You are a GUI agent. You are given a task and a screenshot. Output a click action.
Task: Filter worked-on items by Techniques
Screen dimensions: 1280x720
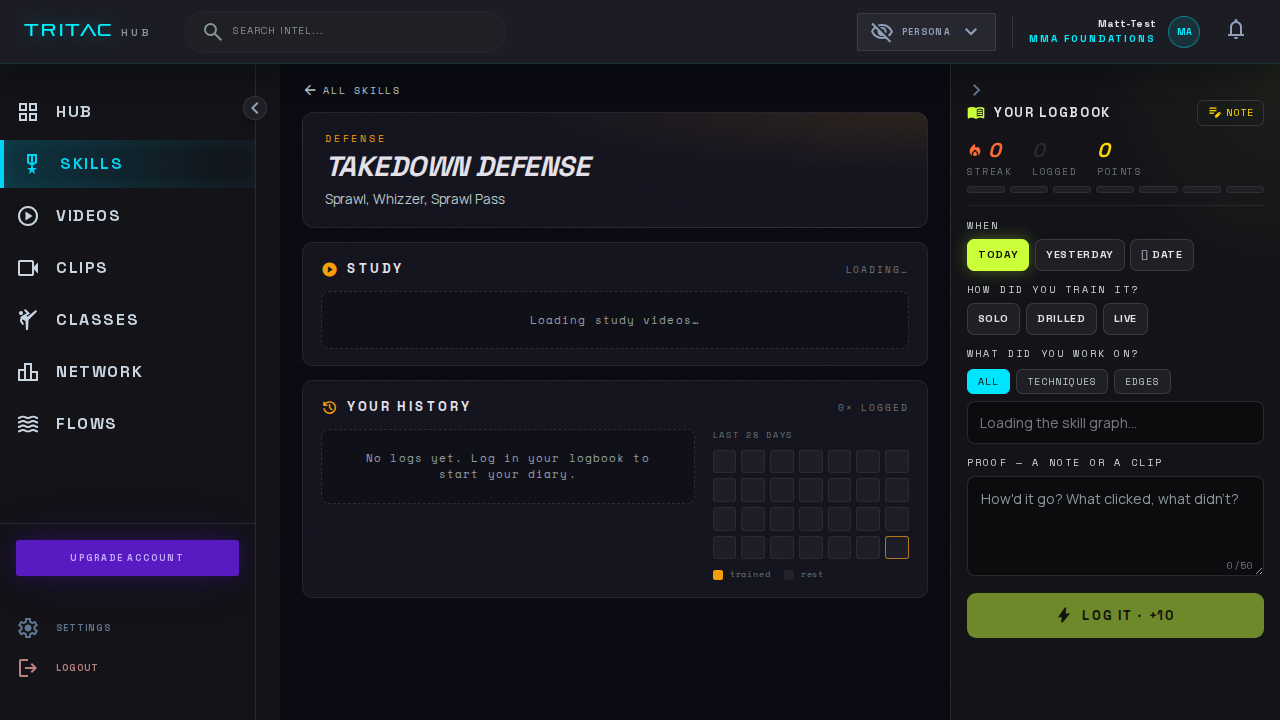pyautogui.click(x=1062, y=382)
